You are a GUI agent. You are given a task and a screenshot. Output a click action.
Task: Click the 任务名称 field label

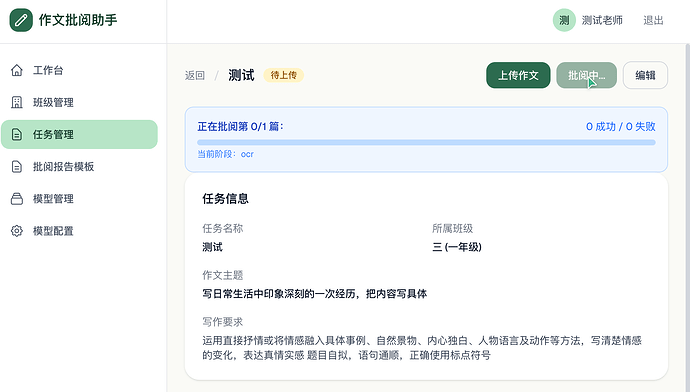pyautogui.click(x=223, y=228)
